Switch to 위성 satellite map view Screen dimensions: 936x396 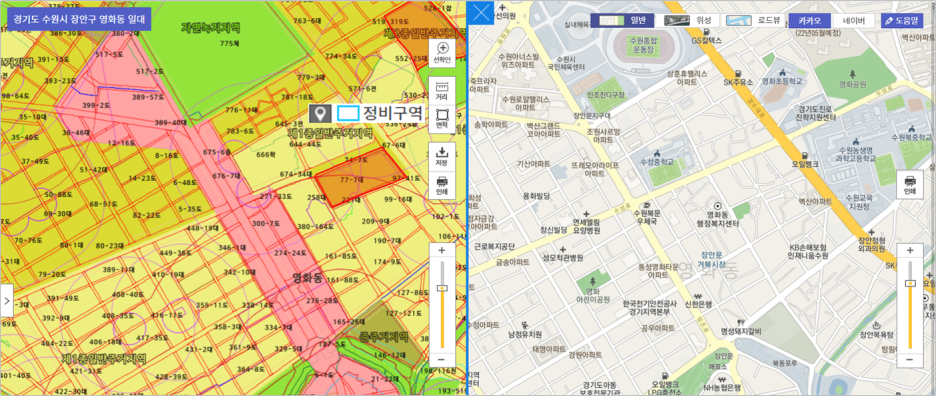(688, 20)
